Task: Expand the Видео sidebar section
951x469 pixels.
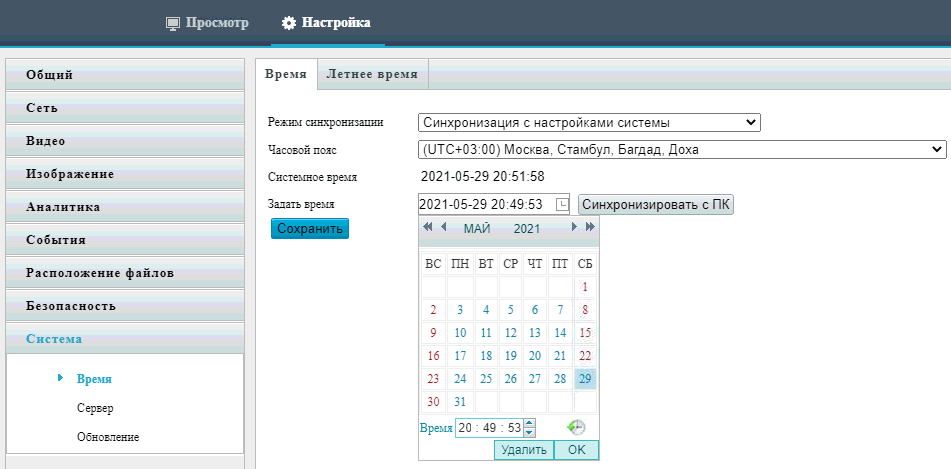Action: [x=125, y=141]
